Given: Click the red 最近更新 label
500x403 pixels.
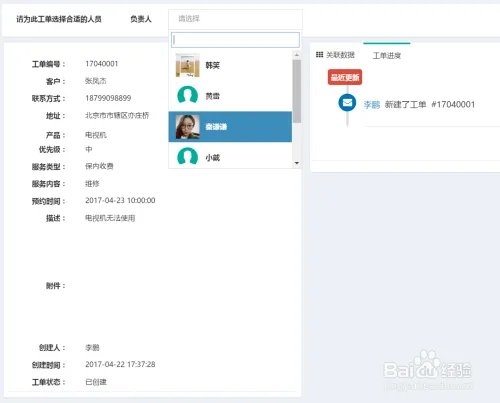Looking at the screenshot, I should pyautogui.click(x=345, y=77).
